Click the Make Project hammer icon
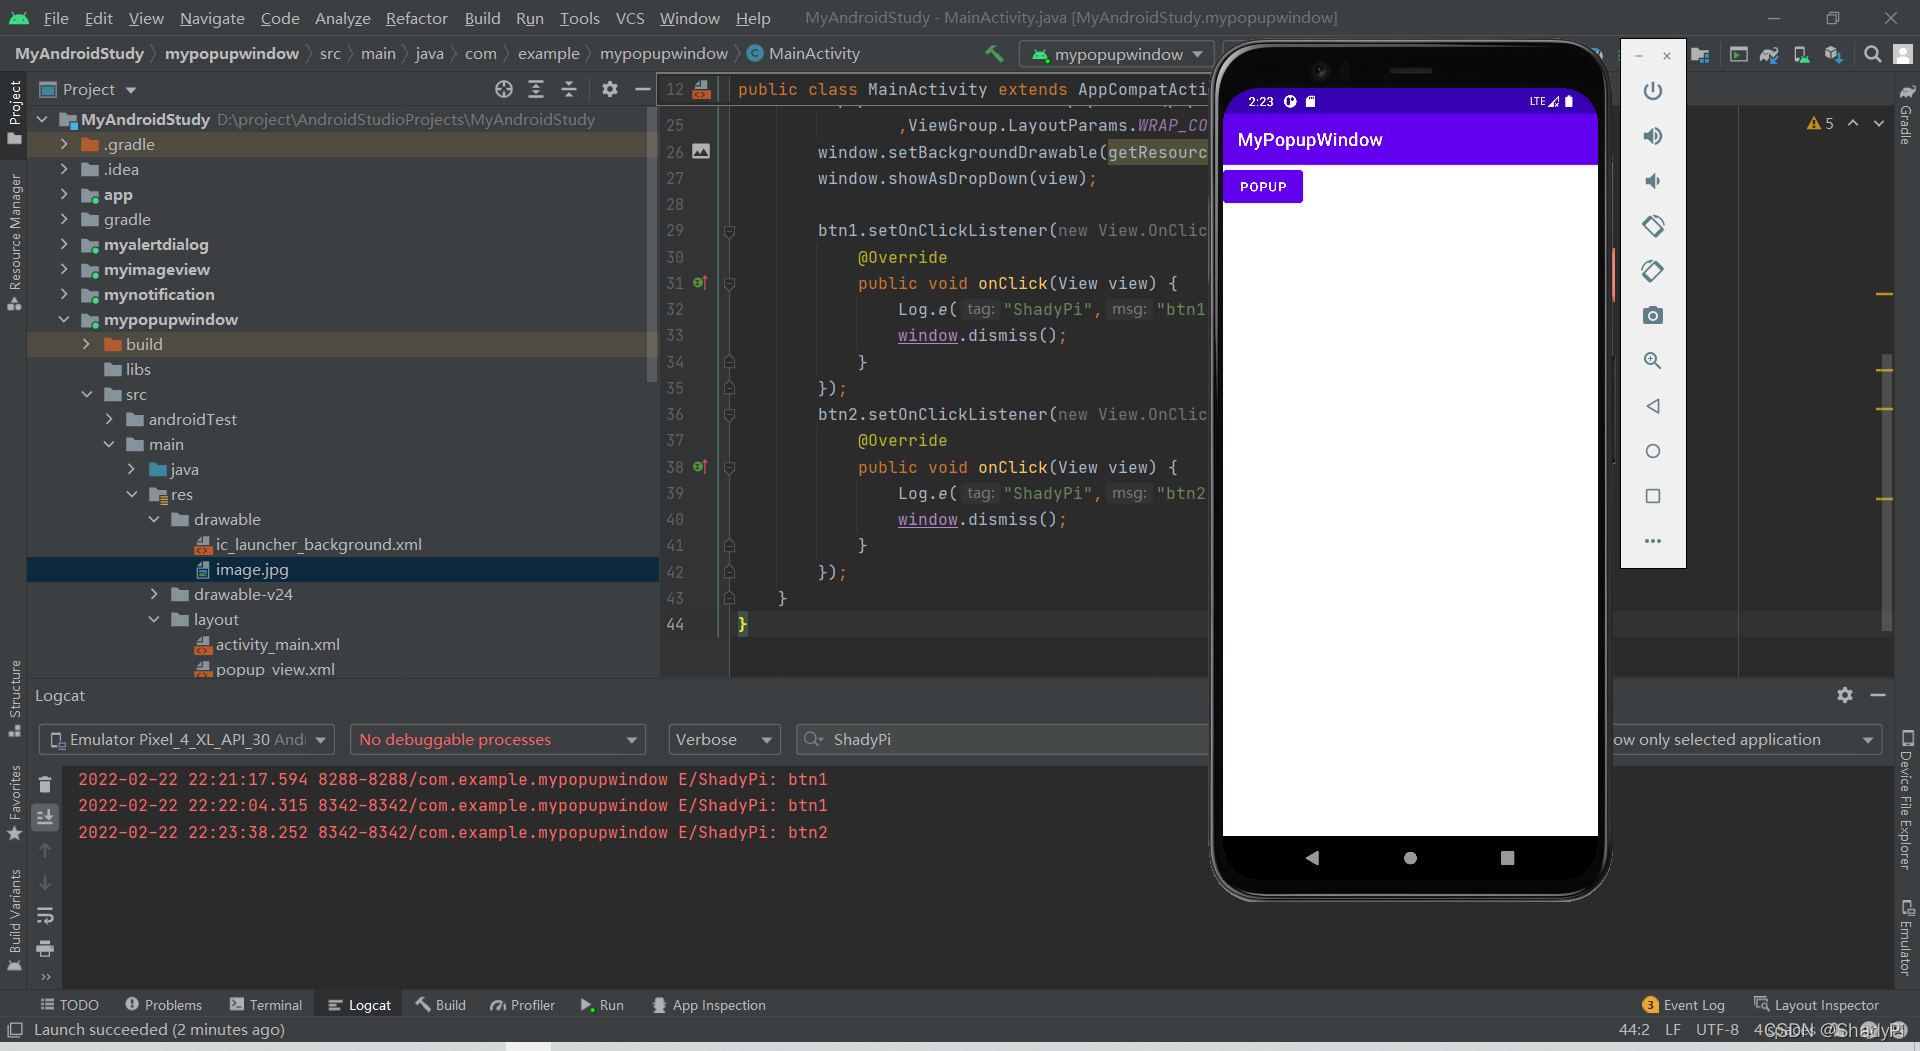Viewport: 1920px width, 1051px height. tap(994, 54)
